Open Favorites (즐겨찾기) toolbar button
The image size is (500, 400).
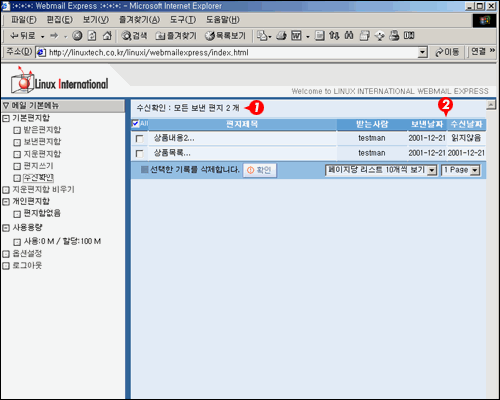(x=176, y=36)
